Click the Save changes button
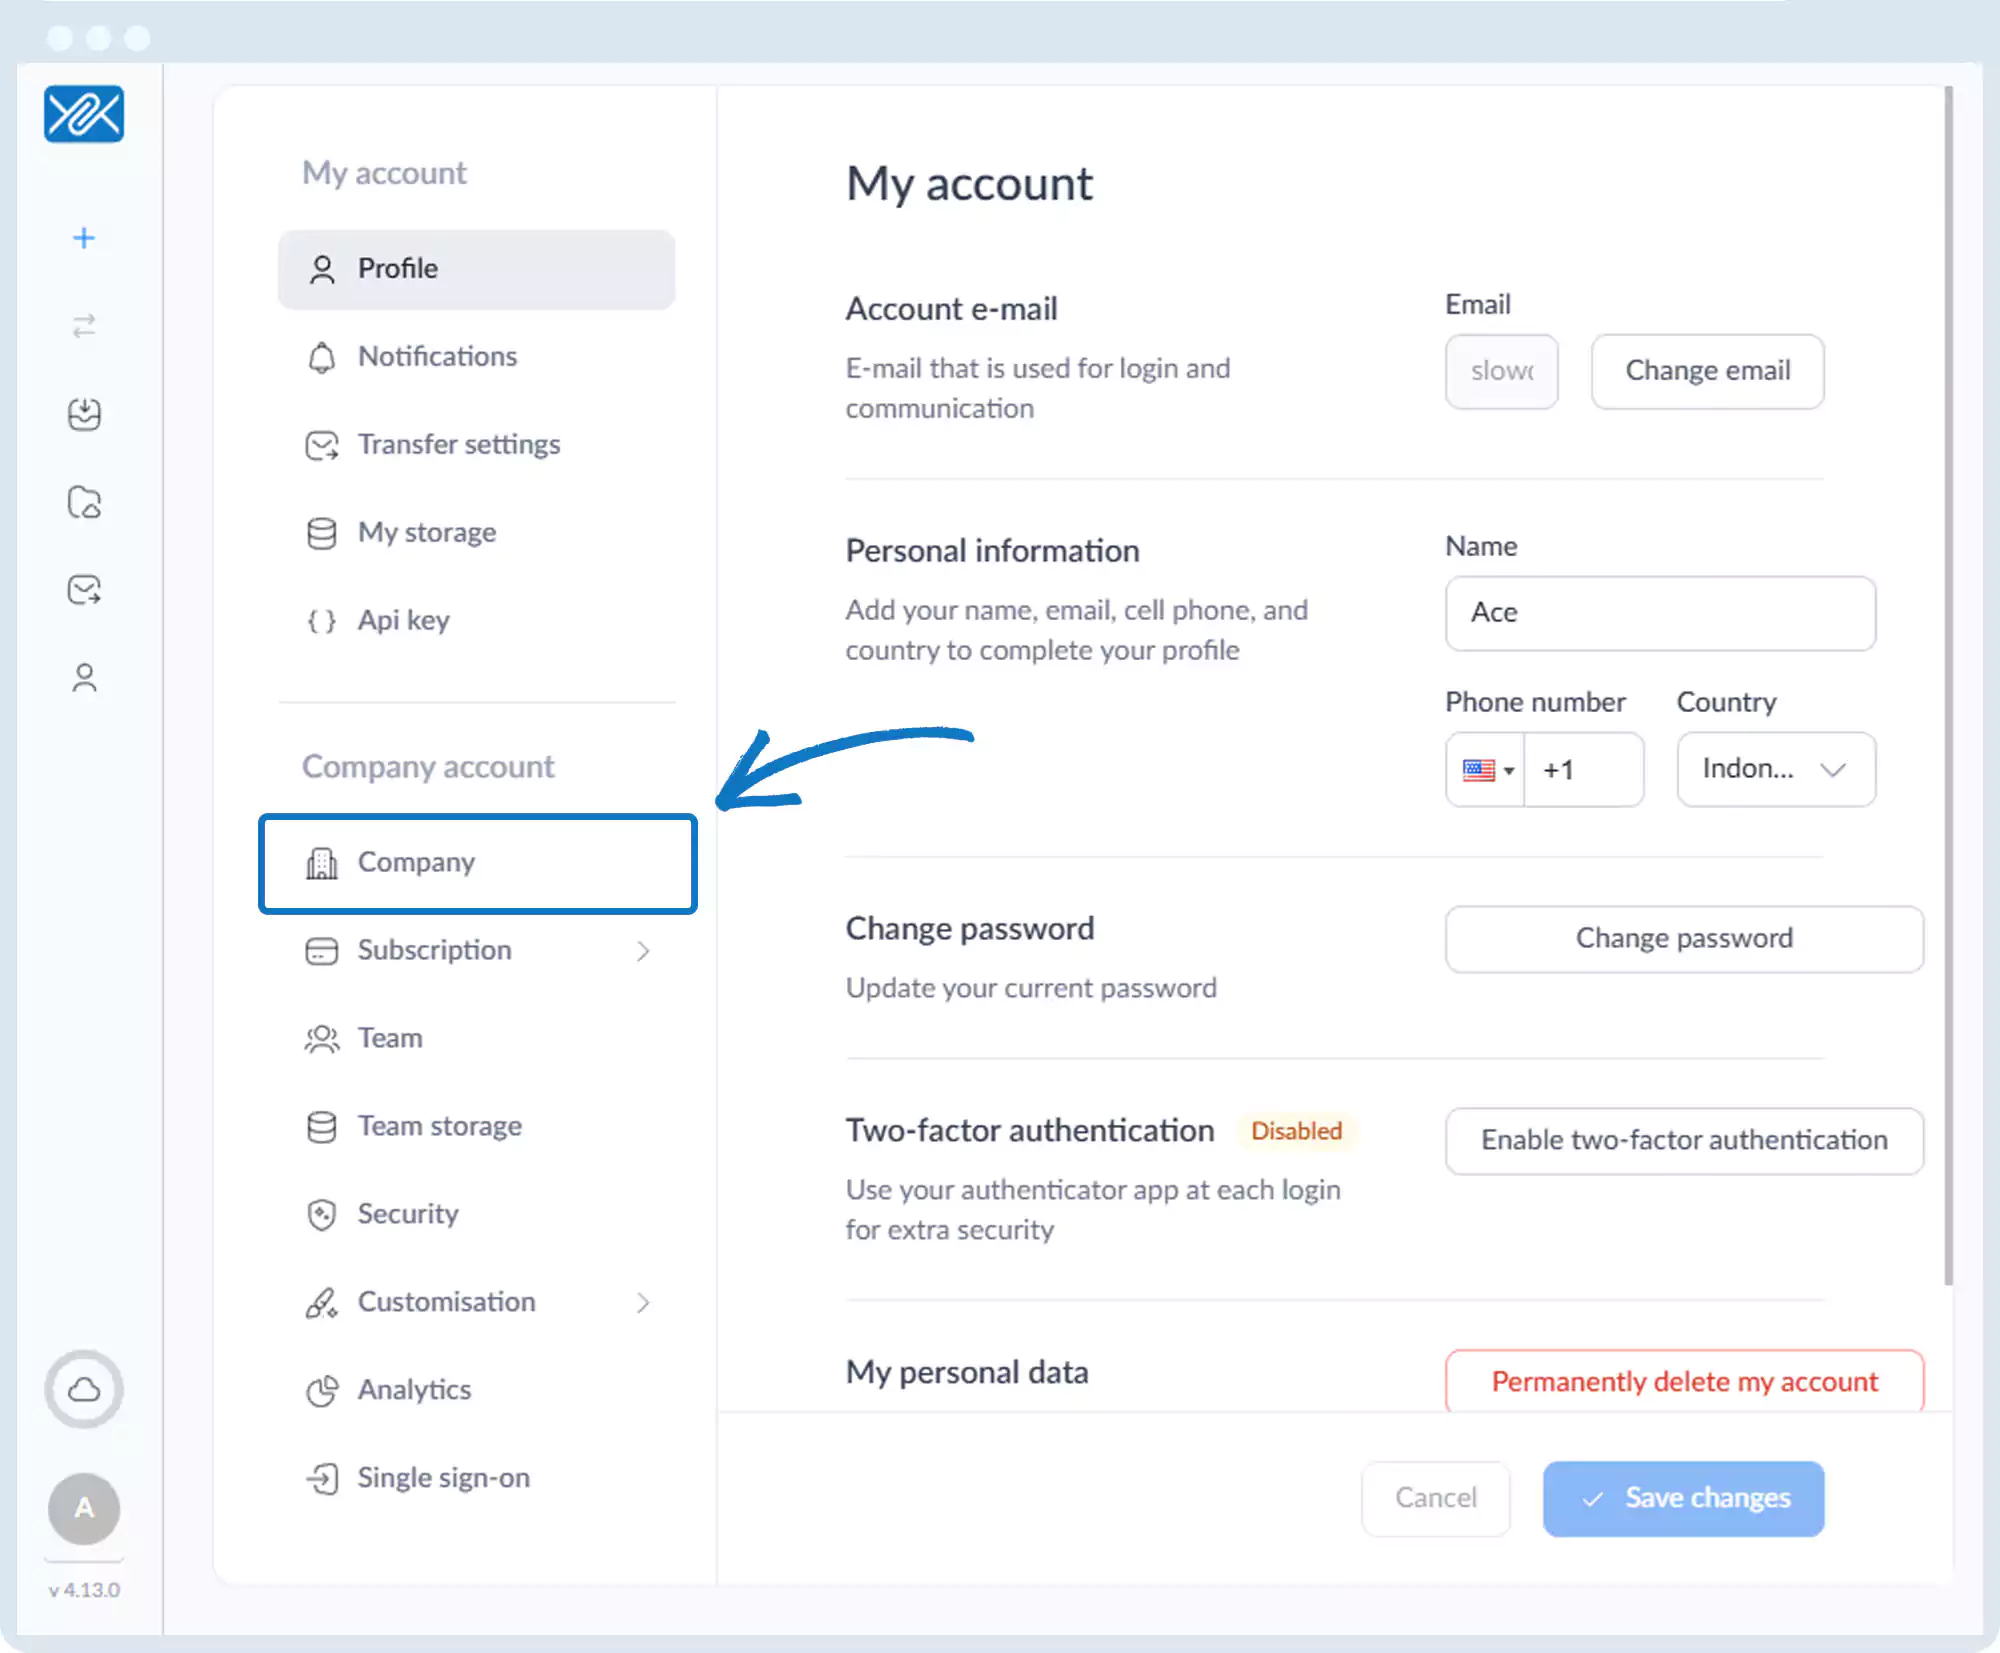Viewport: 2000px width, 1653px height. click(x=1683, y=1498)
